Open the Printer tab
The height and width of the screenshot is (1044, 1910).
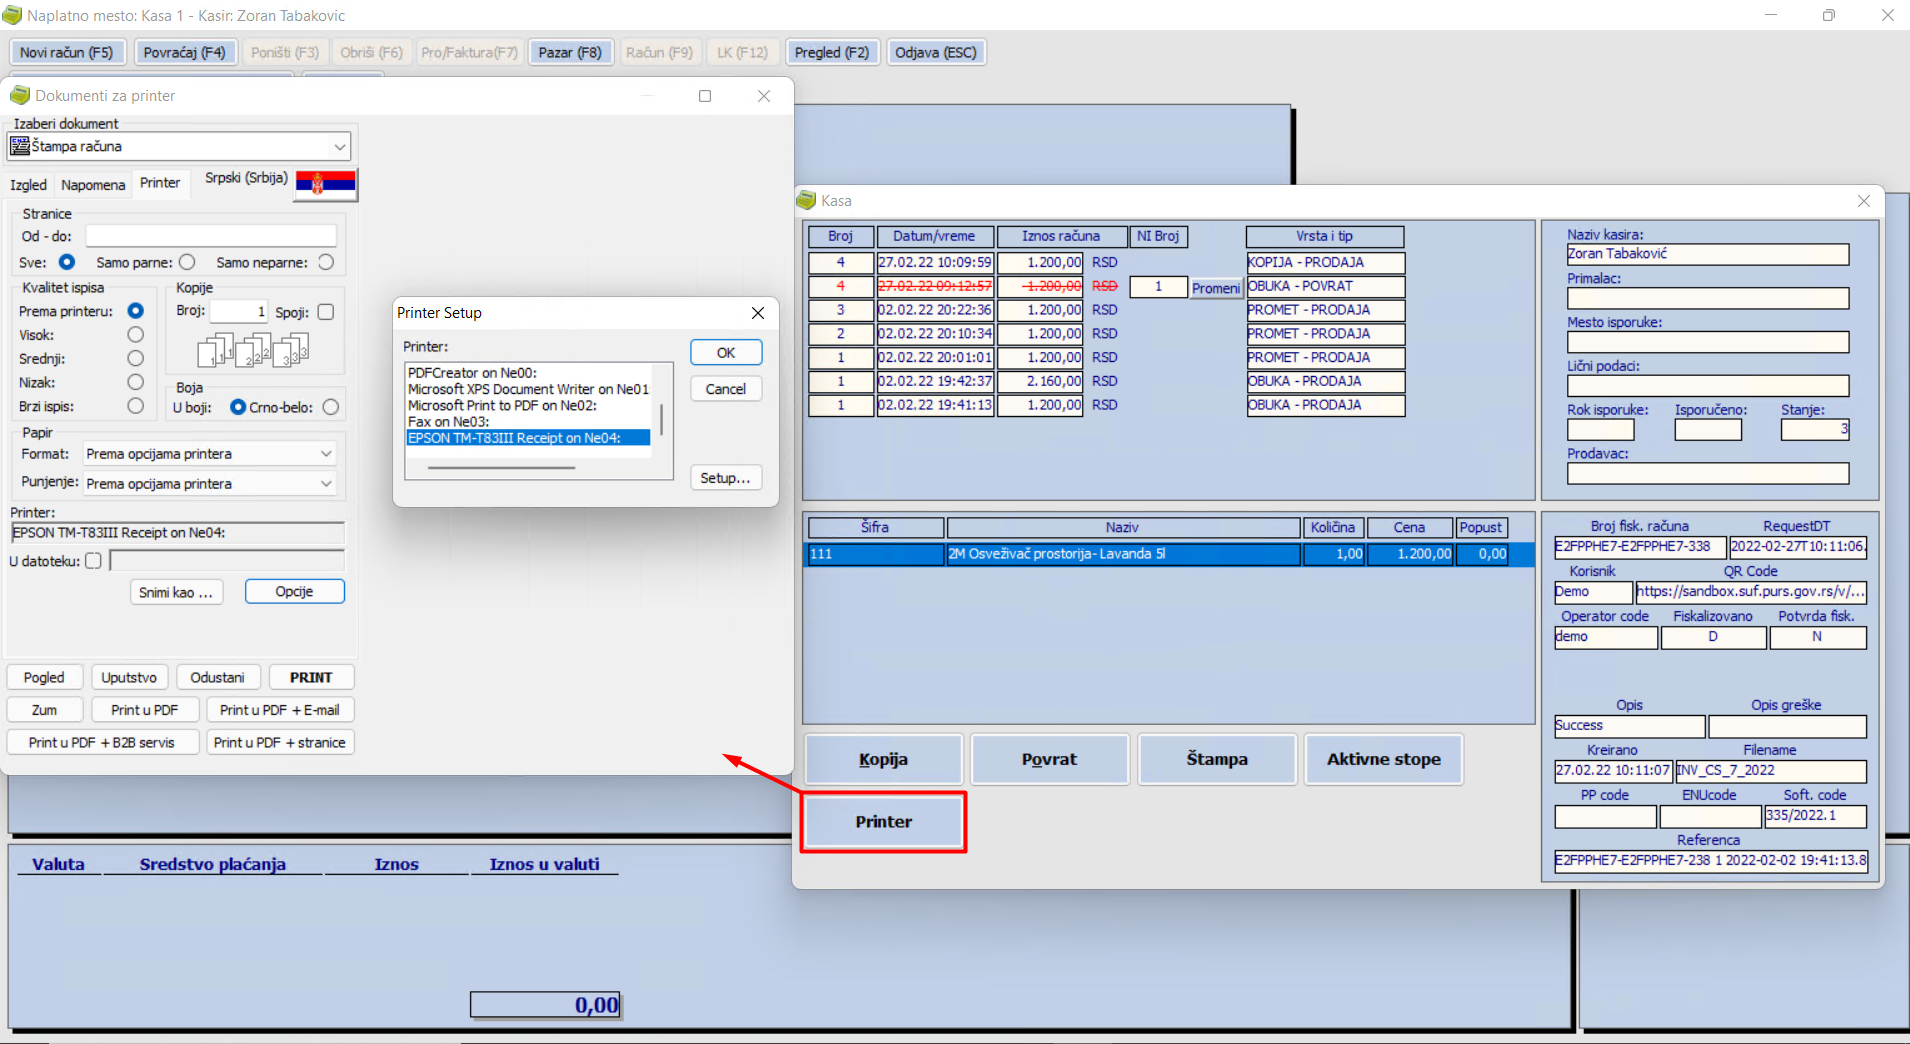(160, 183)
